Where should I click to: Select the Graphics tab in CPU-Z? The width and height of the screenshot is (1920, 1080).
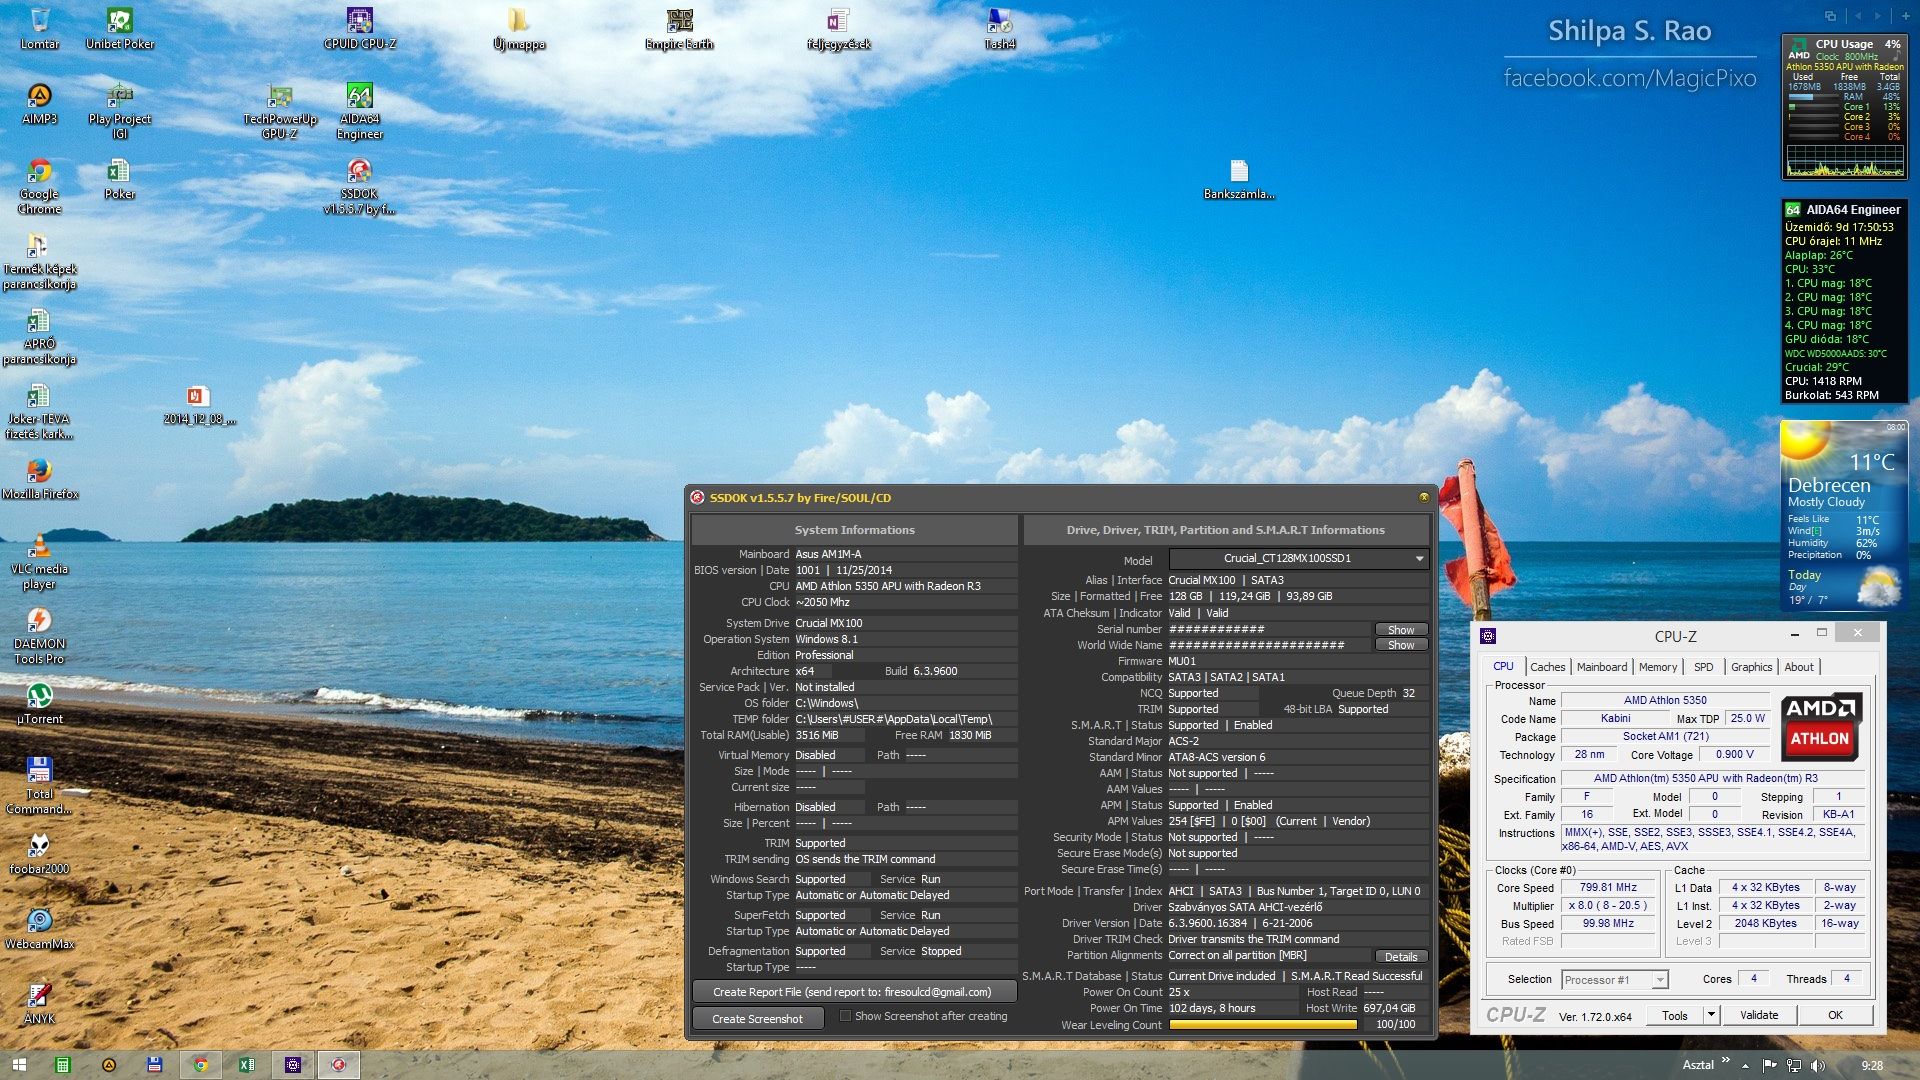click(1751, 667)
